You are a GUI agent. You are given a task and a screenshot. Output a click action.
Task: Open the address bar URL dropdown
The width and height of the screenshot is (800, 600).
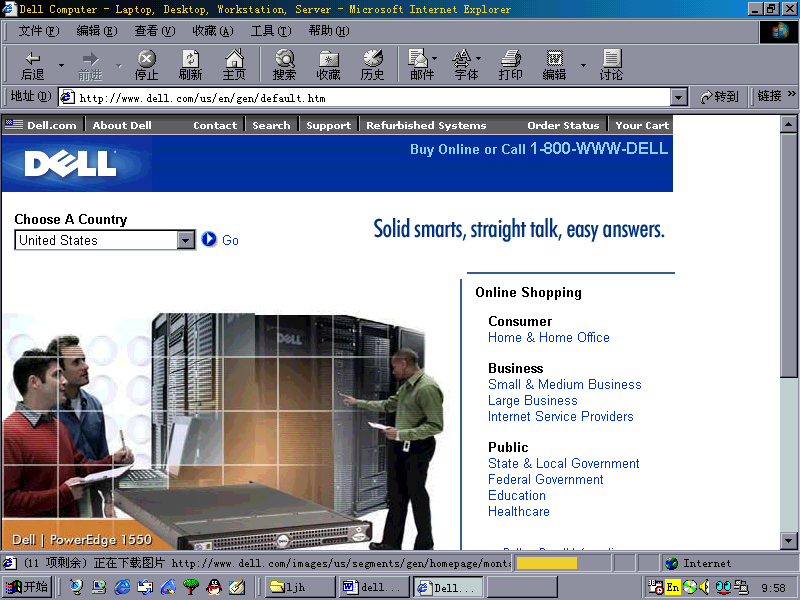(678, 97)
